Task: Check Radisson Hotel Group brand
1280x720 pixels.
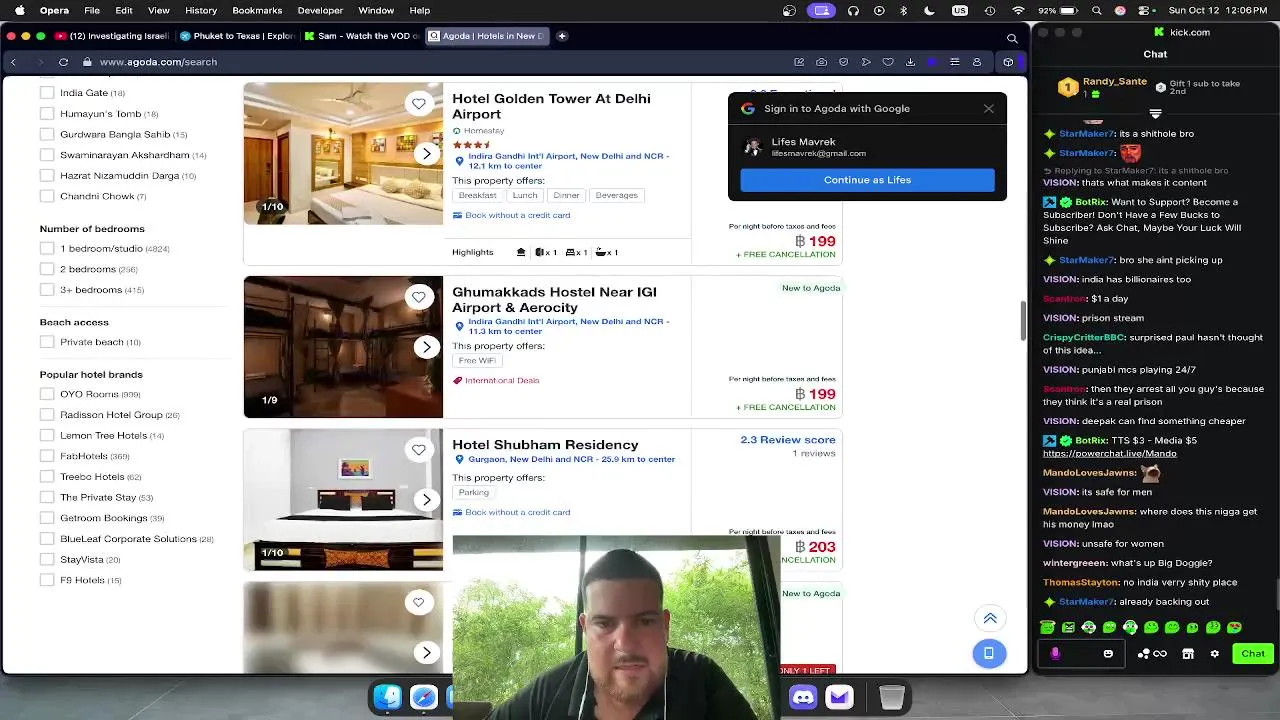Action: pos(47,414)
